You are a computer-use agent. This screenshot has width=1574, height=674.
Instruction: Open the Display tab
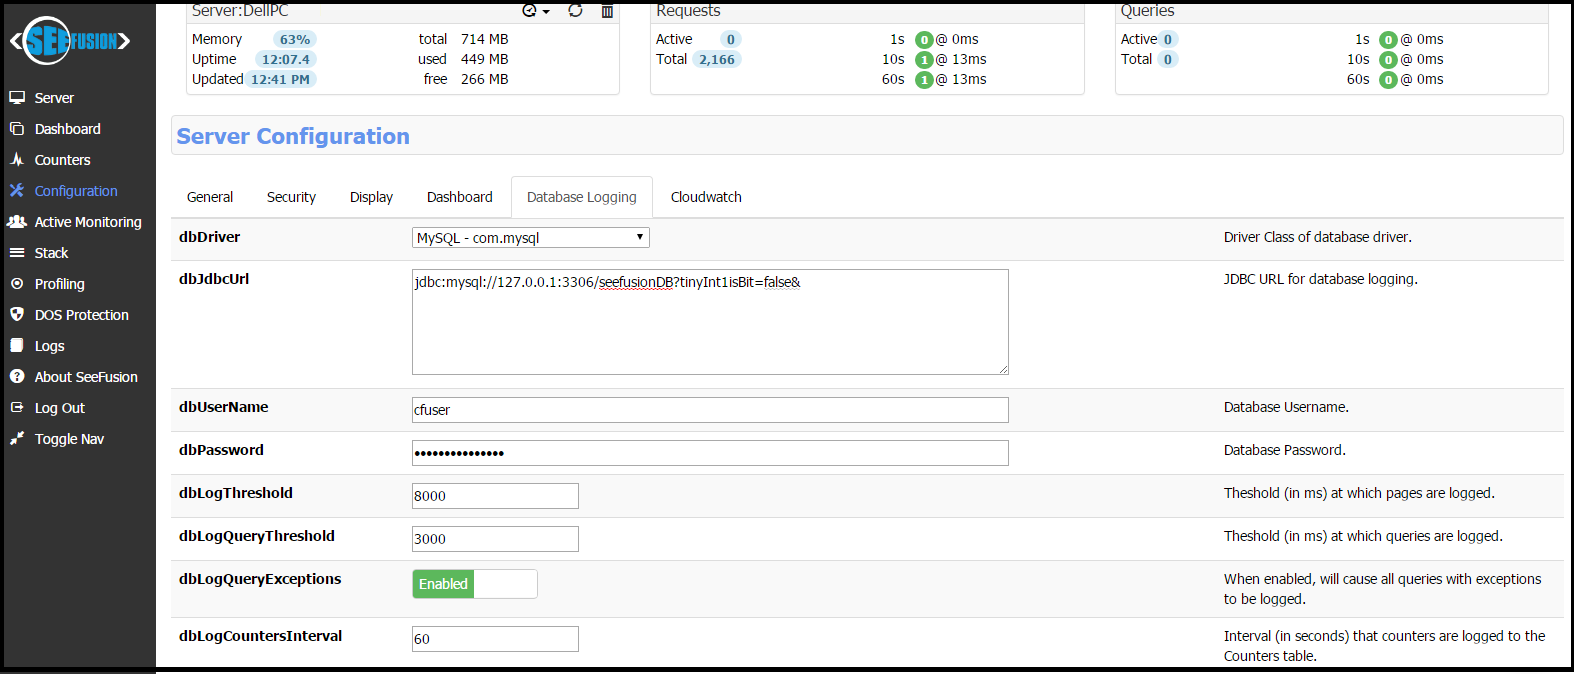371,197
